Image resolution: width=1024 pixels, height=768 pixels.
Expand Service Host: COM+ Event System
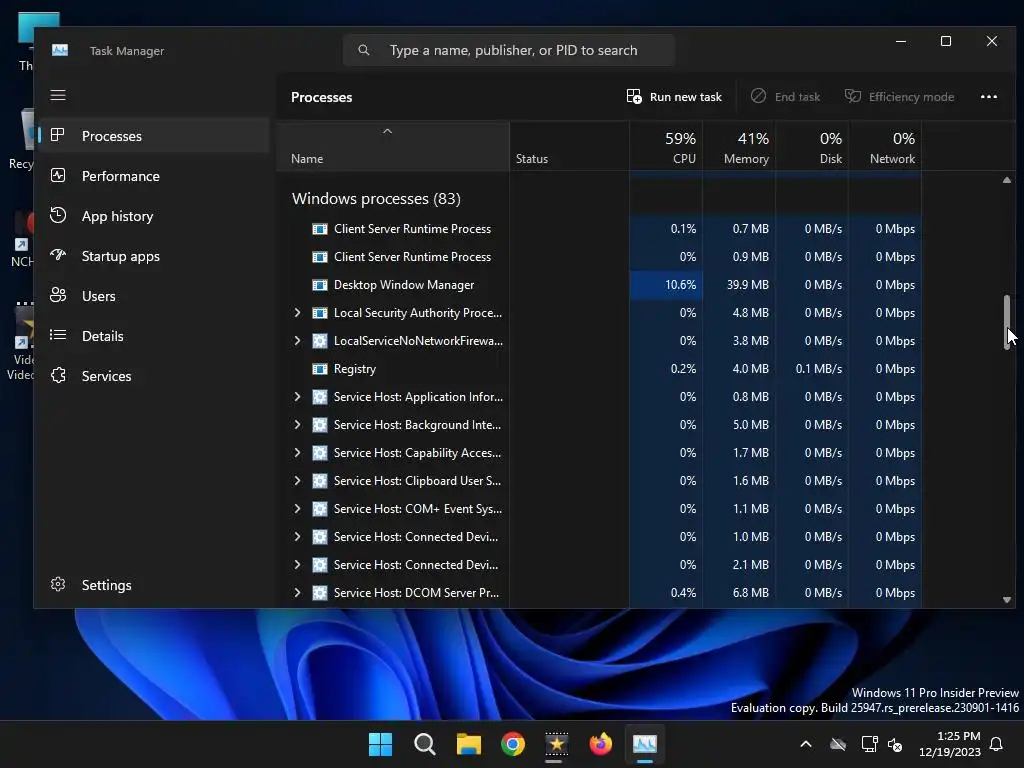297,509
